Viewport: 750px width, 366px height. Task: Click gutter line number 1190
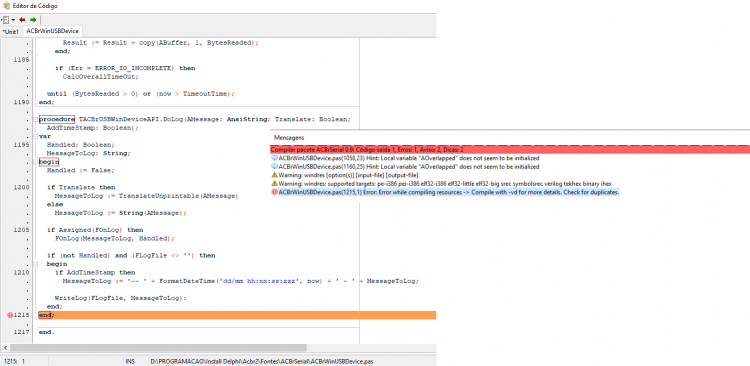pyautogui.click(x=22, y=102)
